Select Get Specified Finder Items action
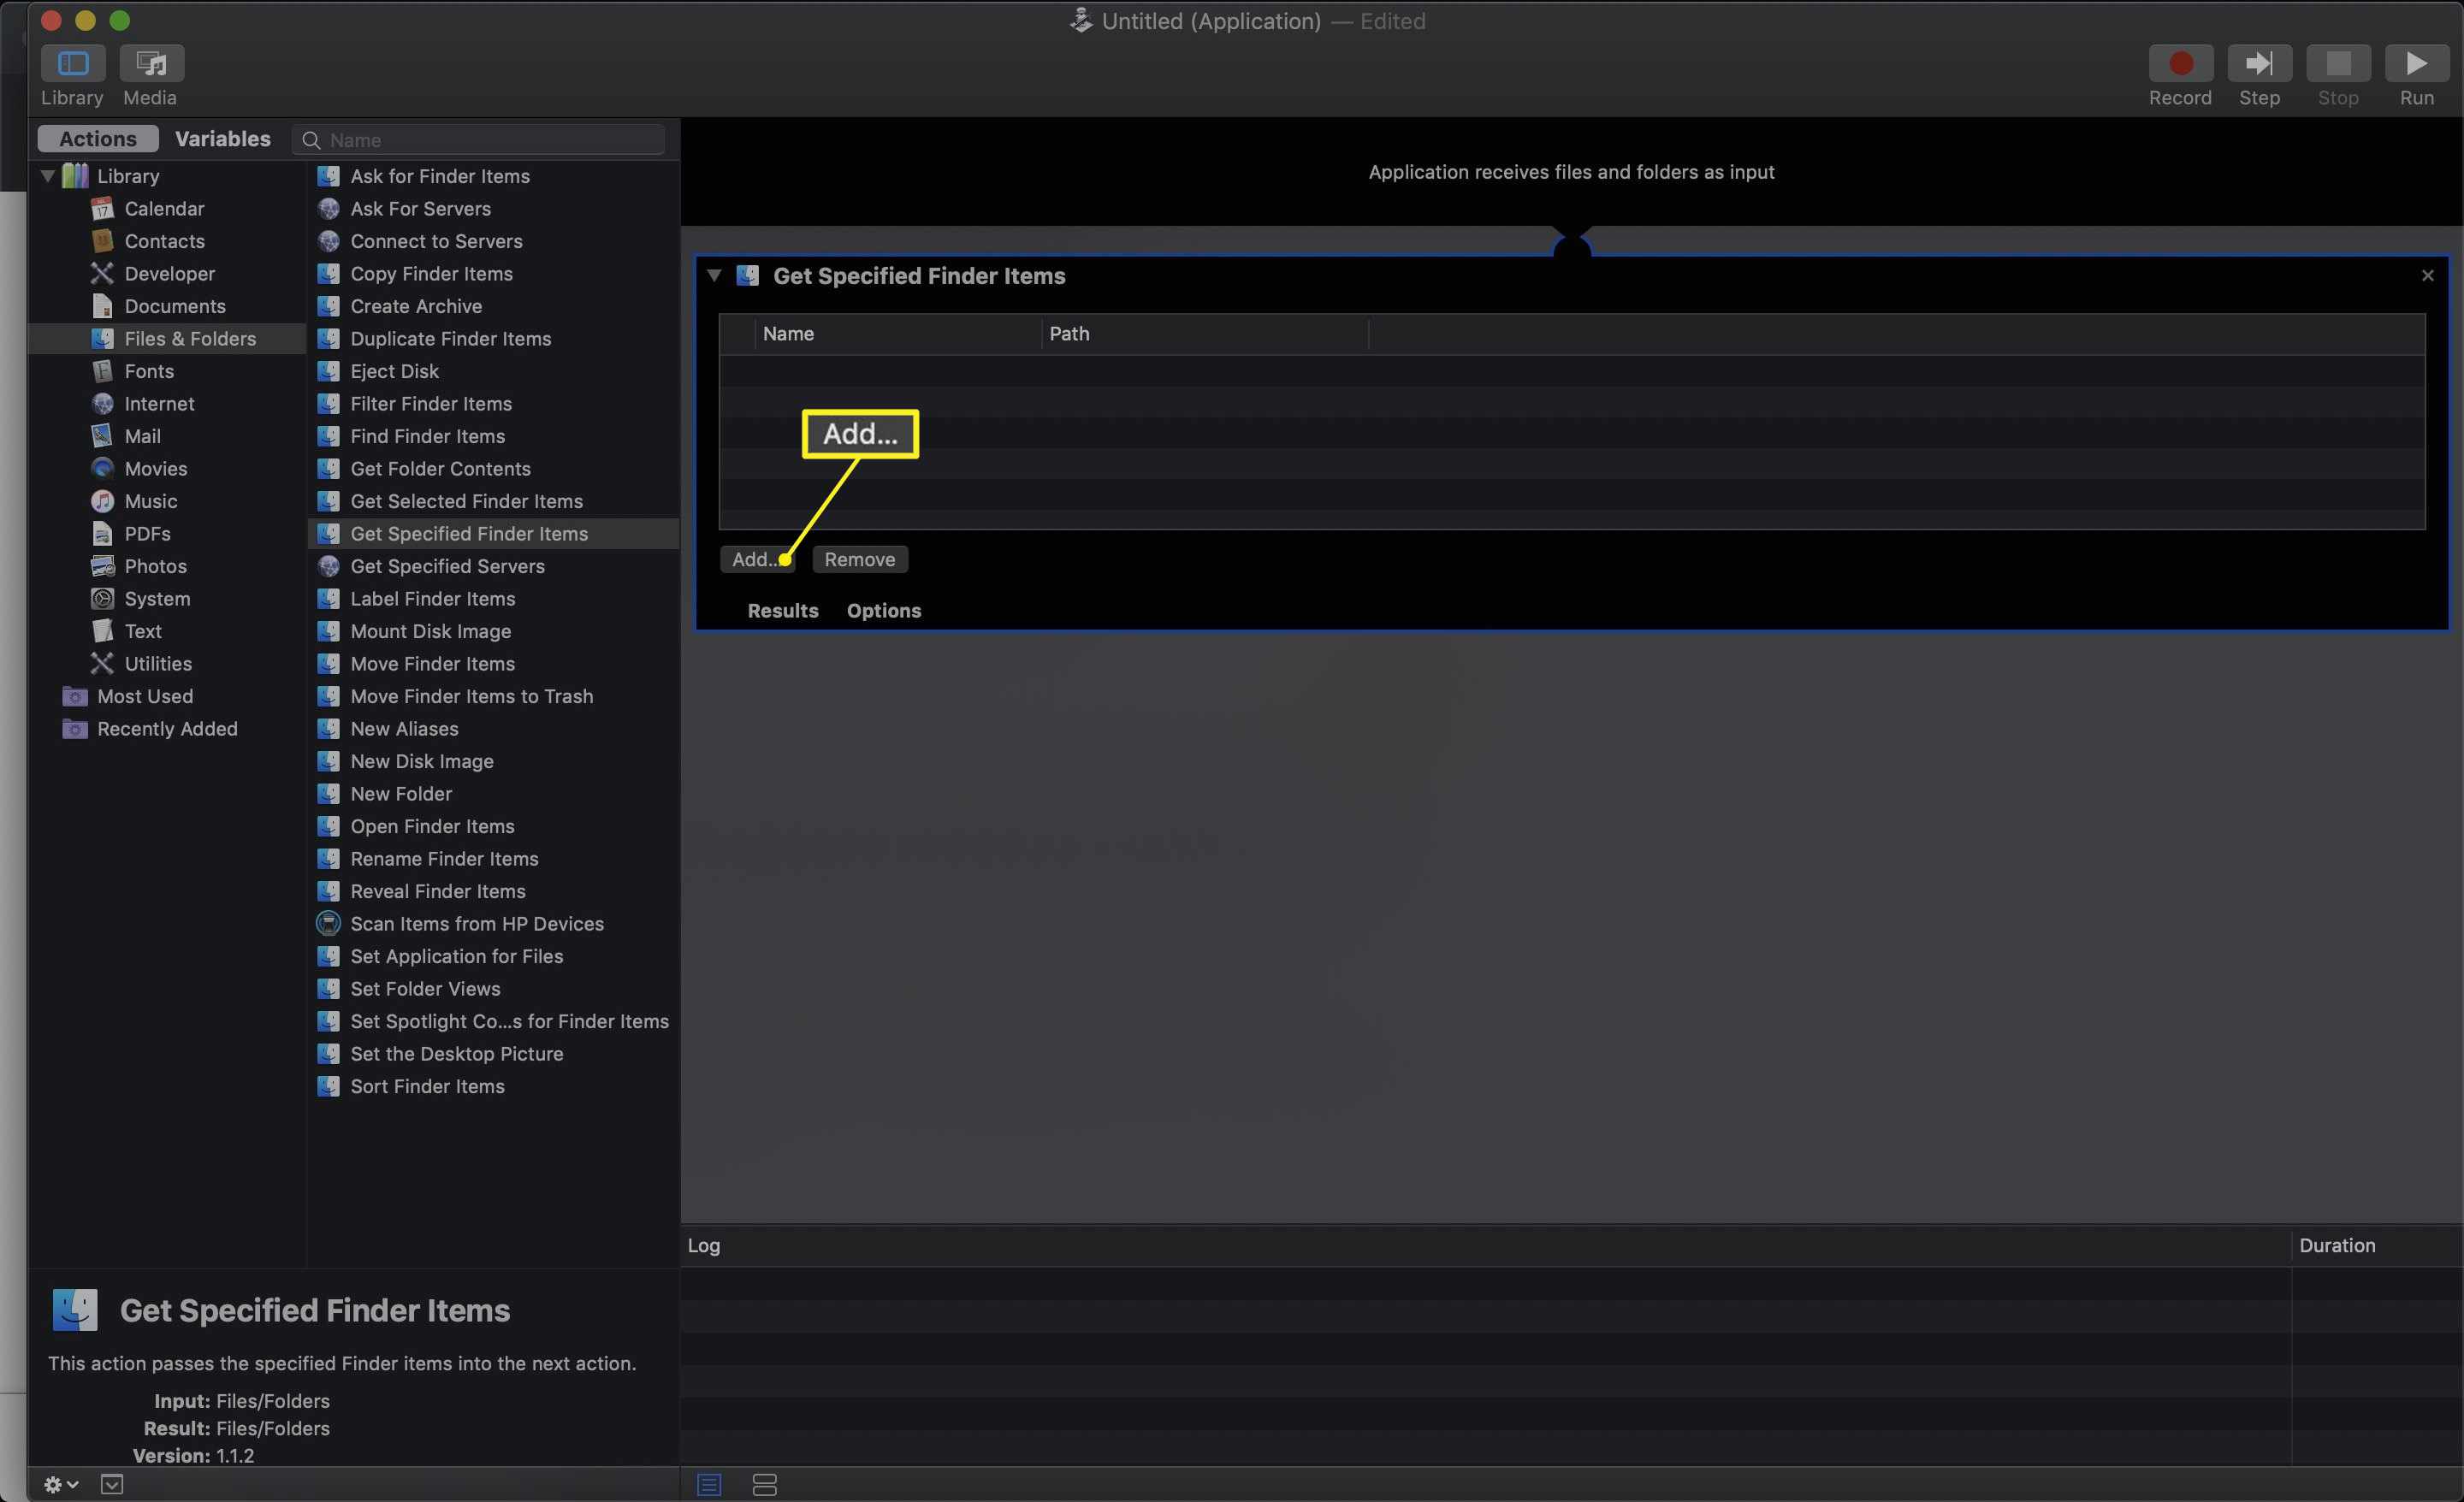Screen dimensions: 2464x1502 468,533
